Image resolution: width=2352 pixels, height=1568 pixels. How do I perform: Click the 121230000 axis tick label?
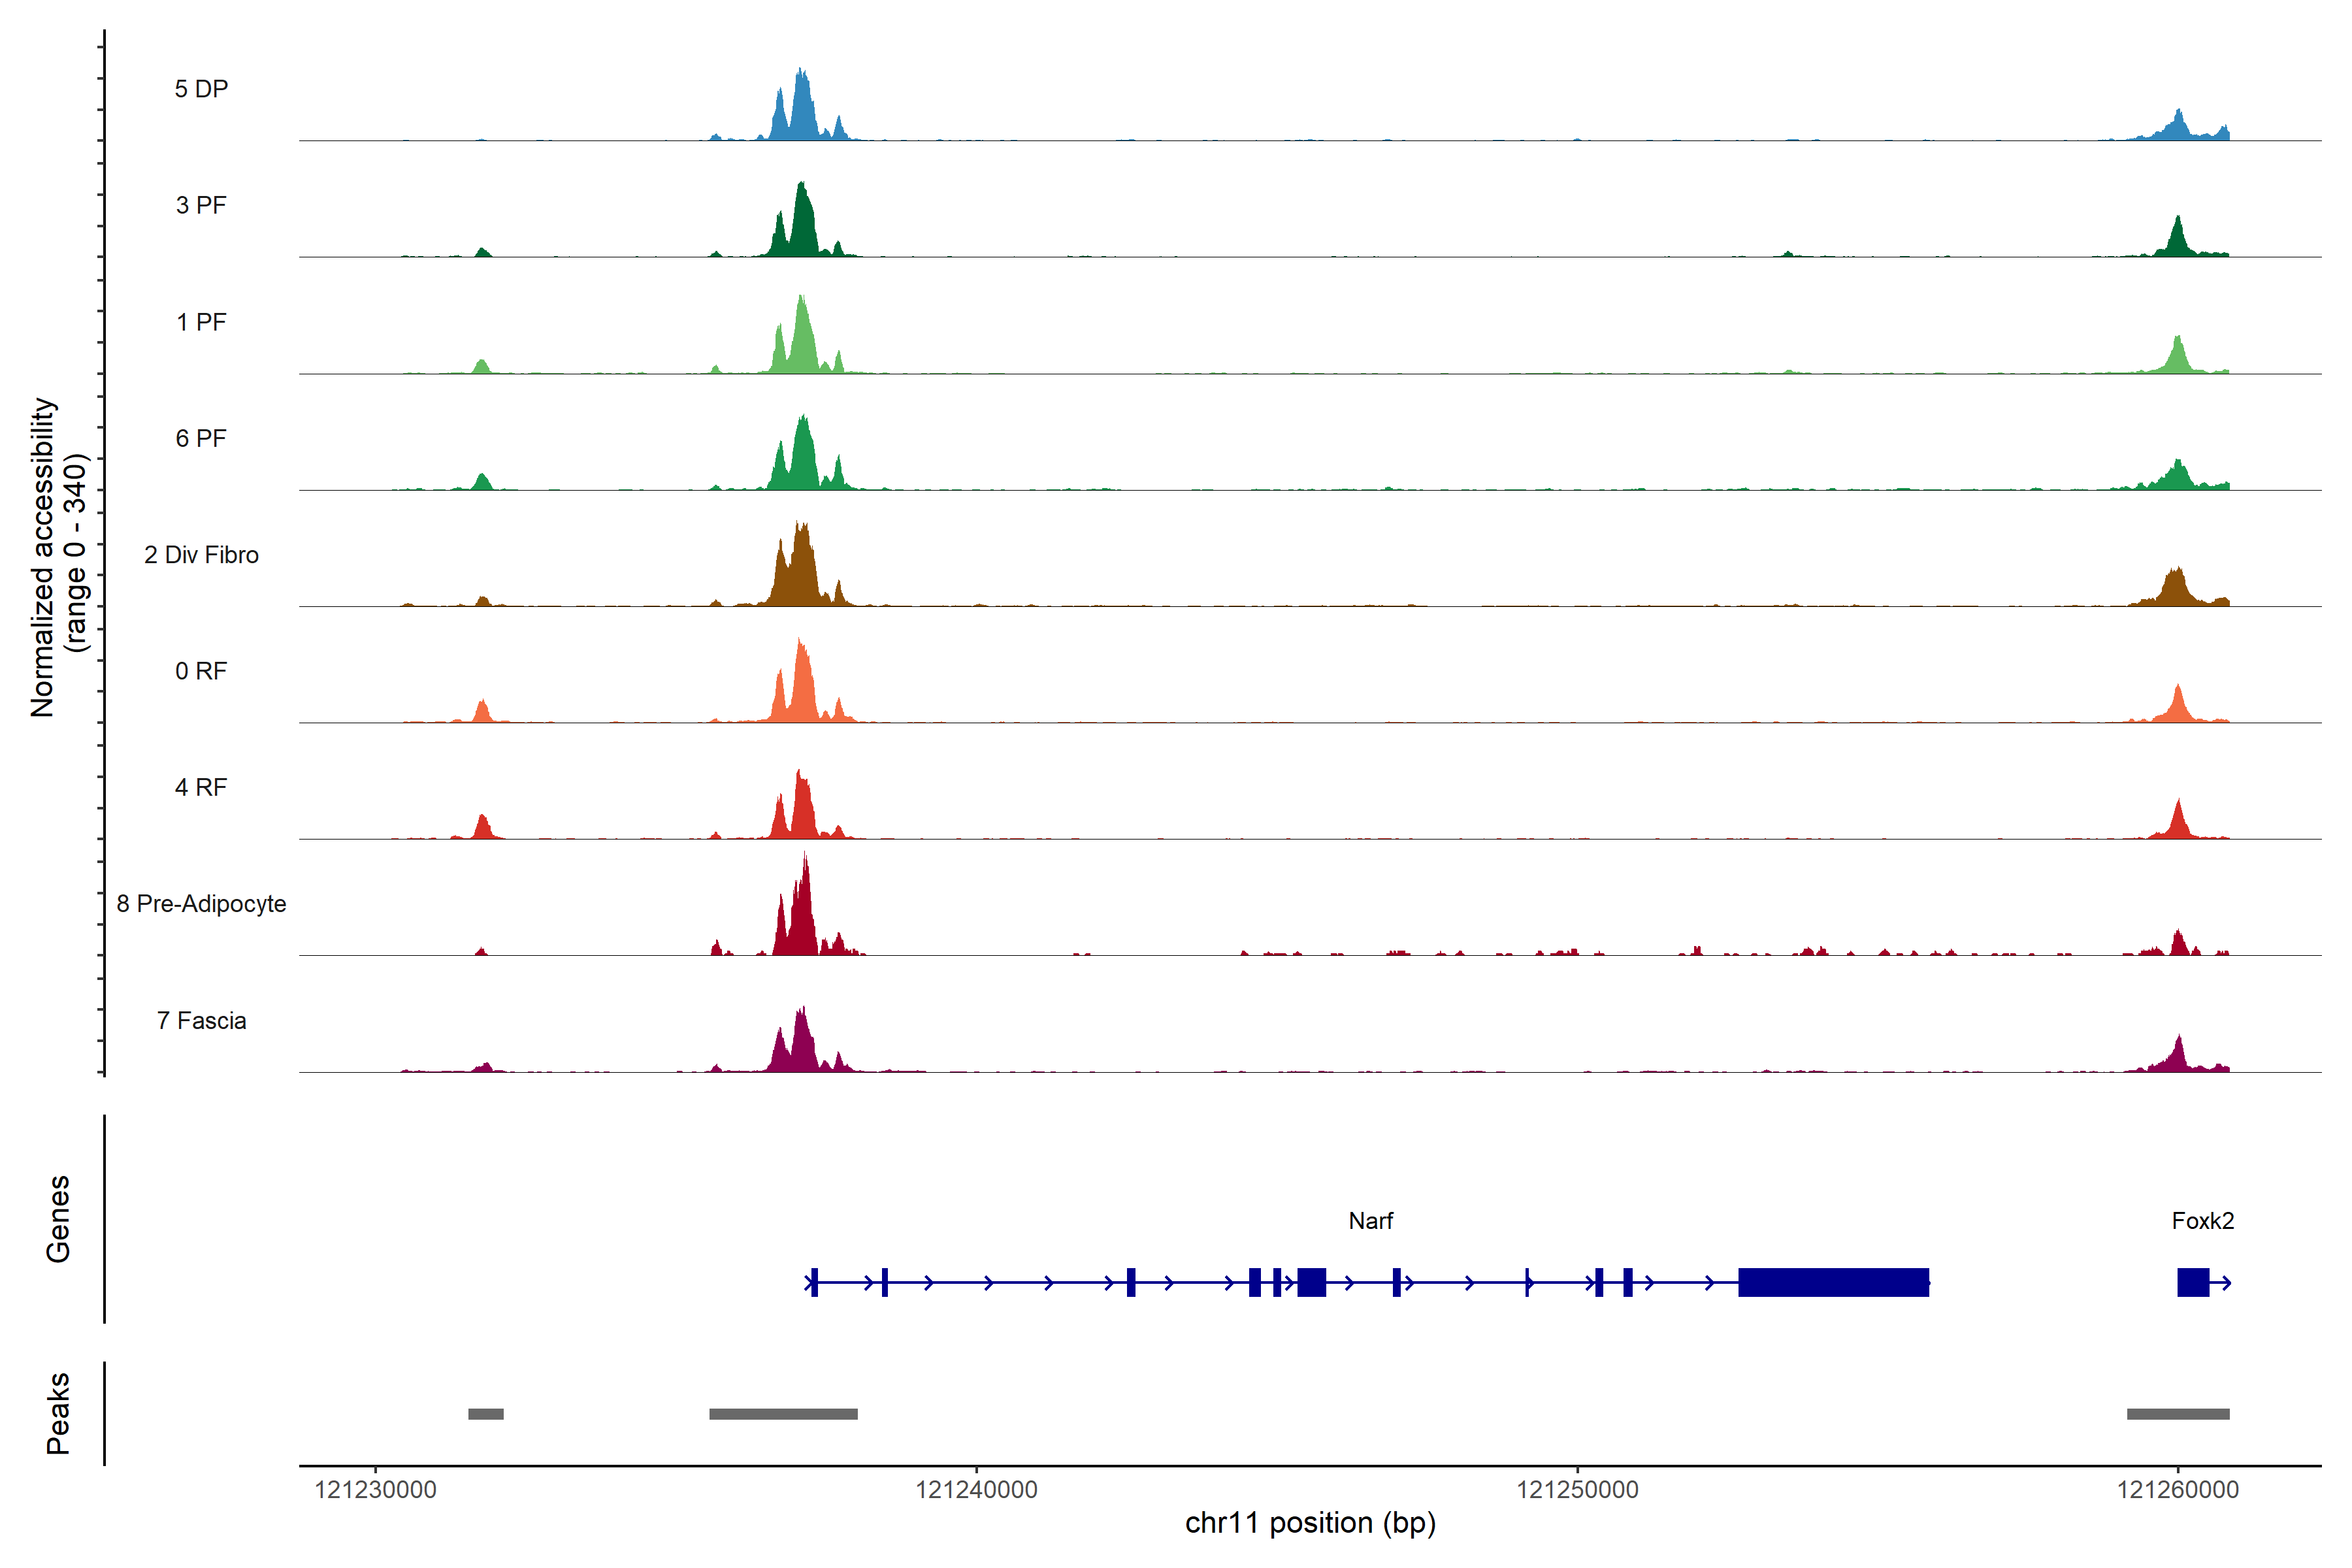coord(375,1489)
